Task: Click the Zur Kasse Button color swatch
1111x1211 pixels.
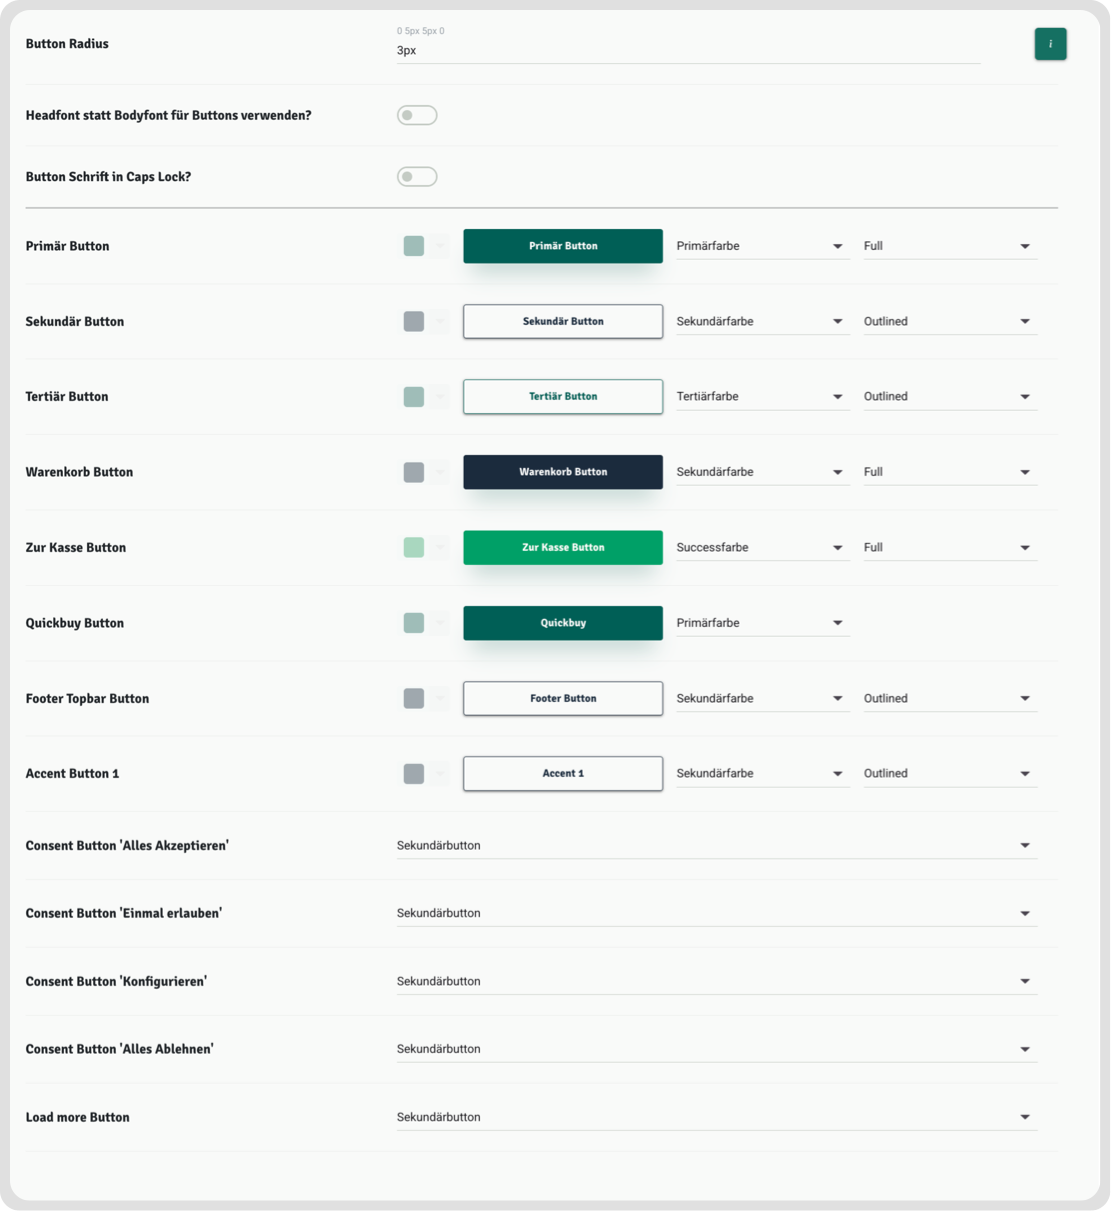Action: pos(414,548)
